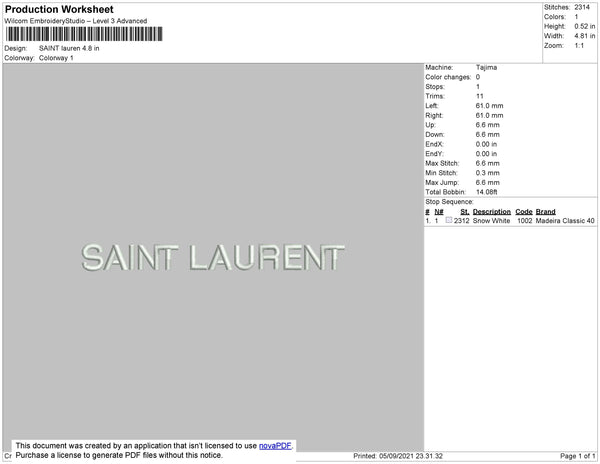The height and width of the screenshot is (464, 600).
Task: Select the Machine value Tajima
Action: (486, 67)
